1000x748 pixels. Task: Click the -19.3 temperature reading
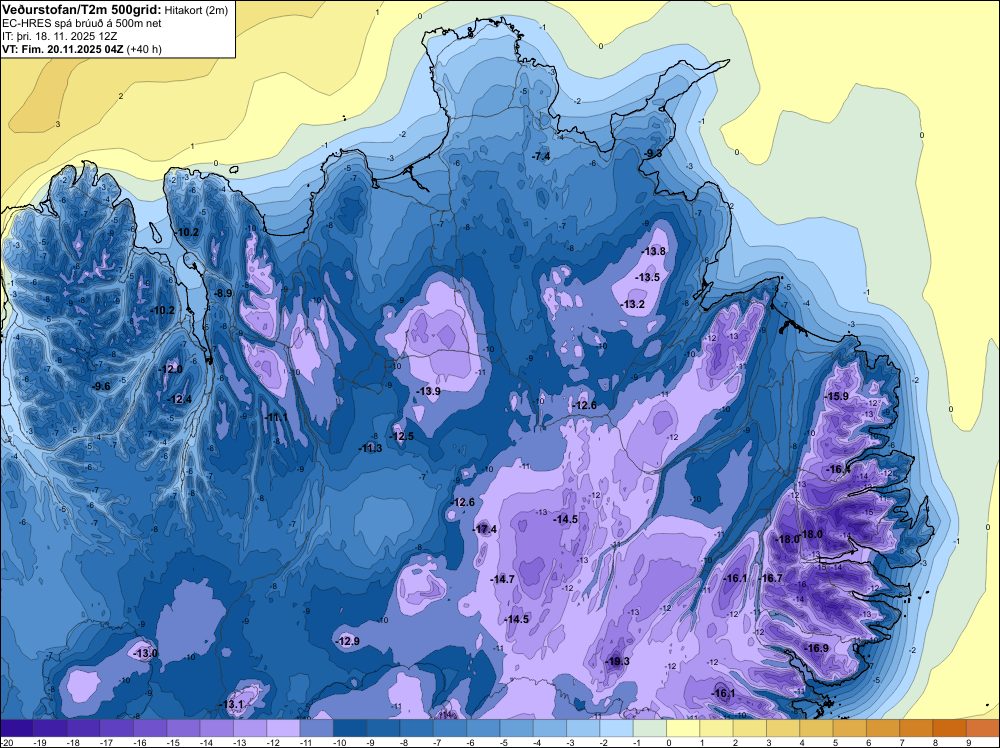point(617,661)
